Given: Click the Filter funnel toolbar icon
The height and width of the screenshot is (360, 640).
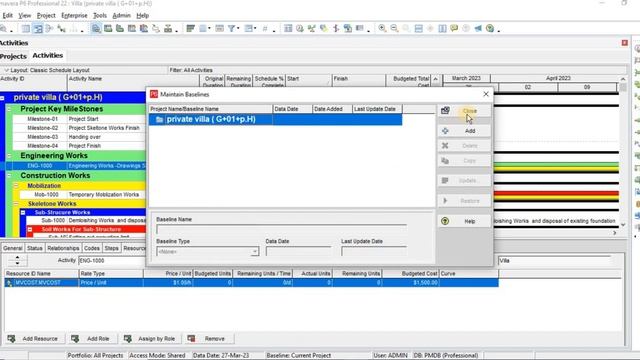Looking at the screenshot, I should [x=231, y=28].
